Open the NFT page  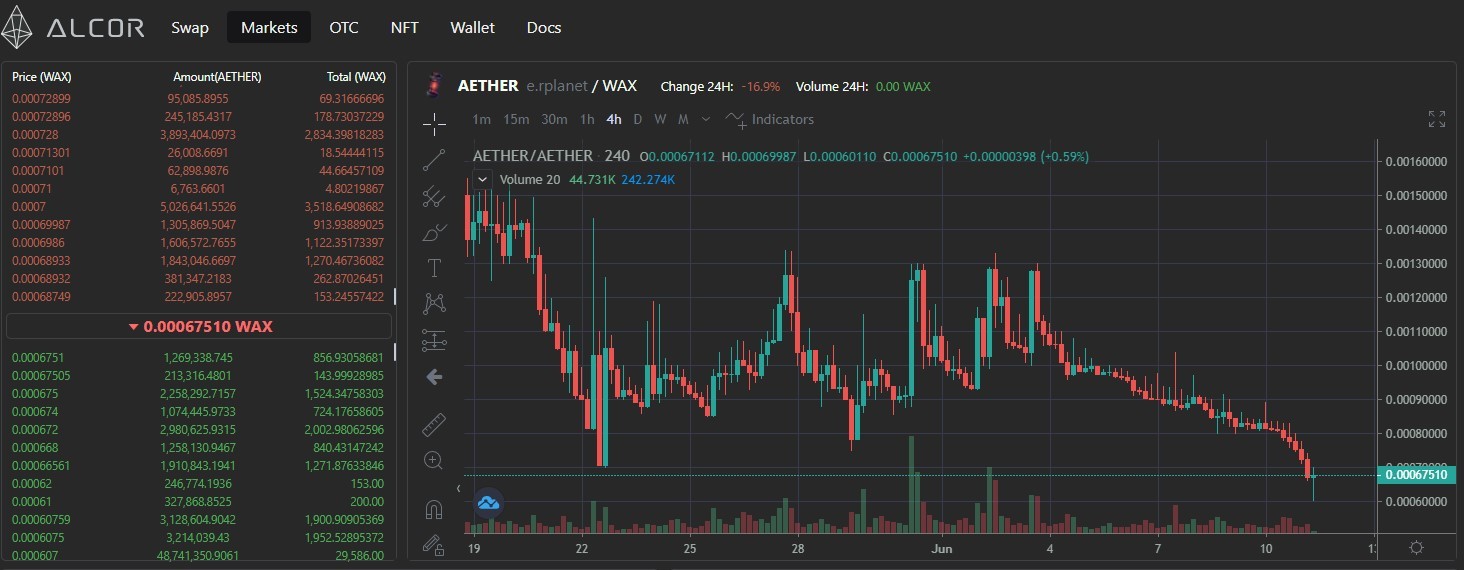tap(404, 27)
